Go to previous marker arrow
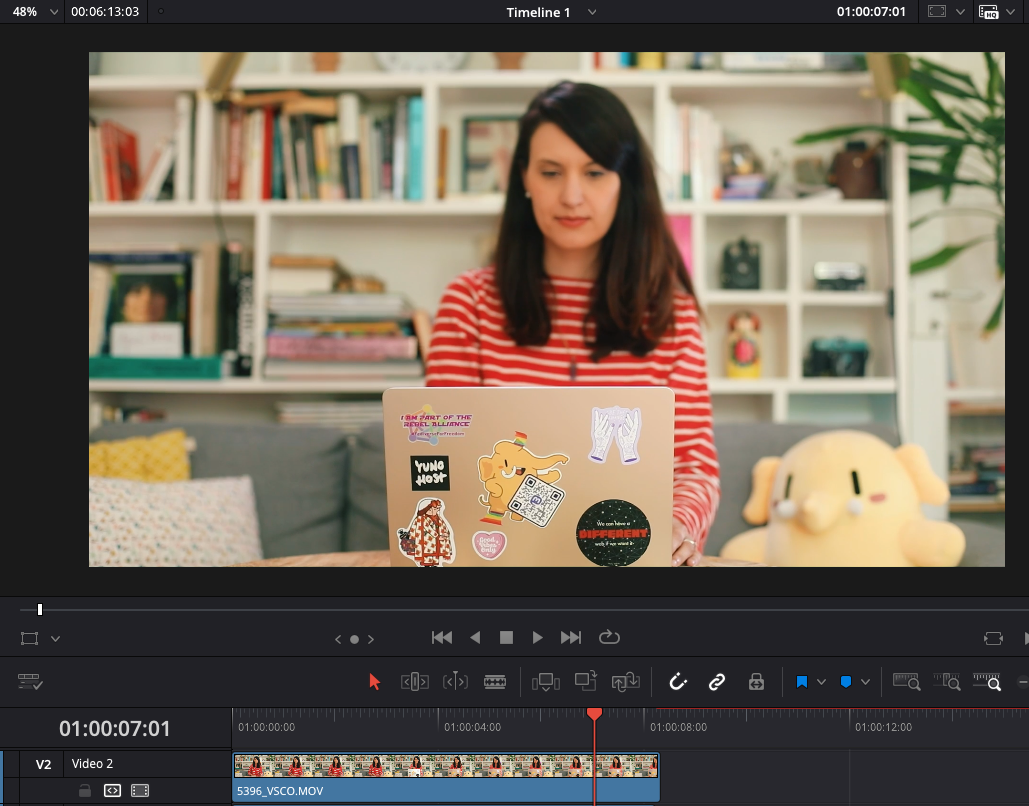Screen dimensions: 1029x806 pyautogui.click(x=338, y=639)
